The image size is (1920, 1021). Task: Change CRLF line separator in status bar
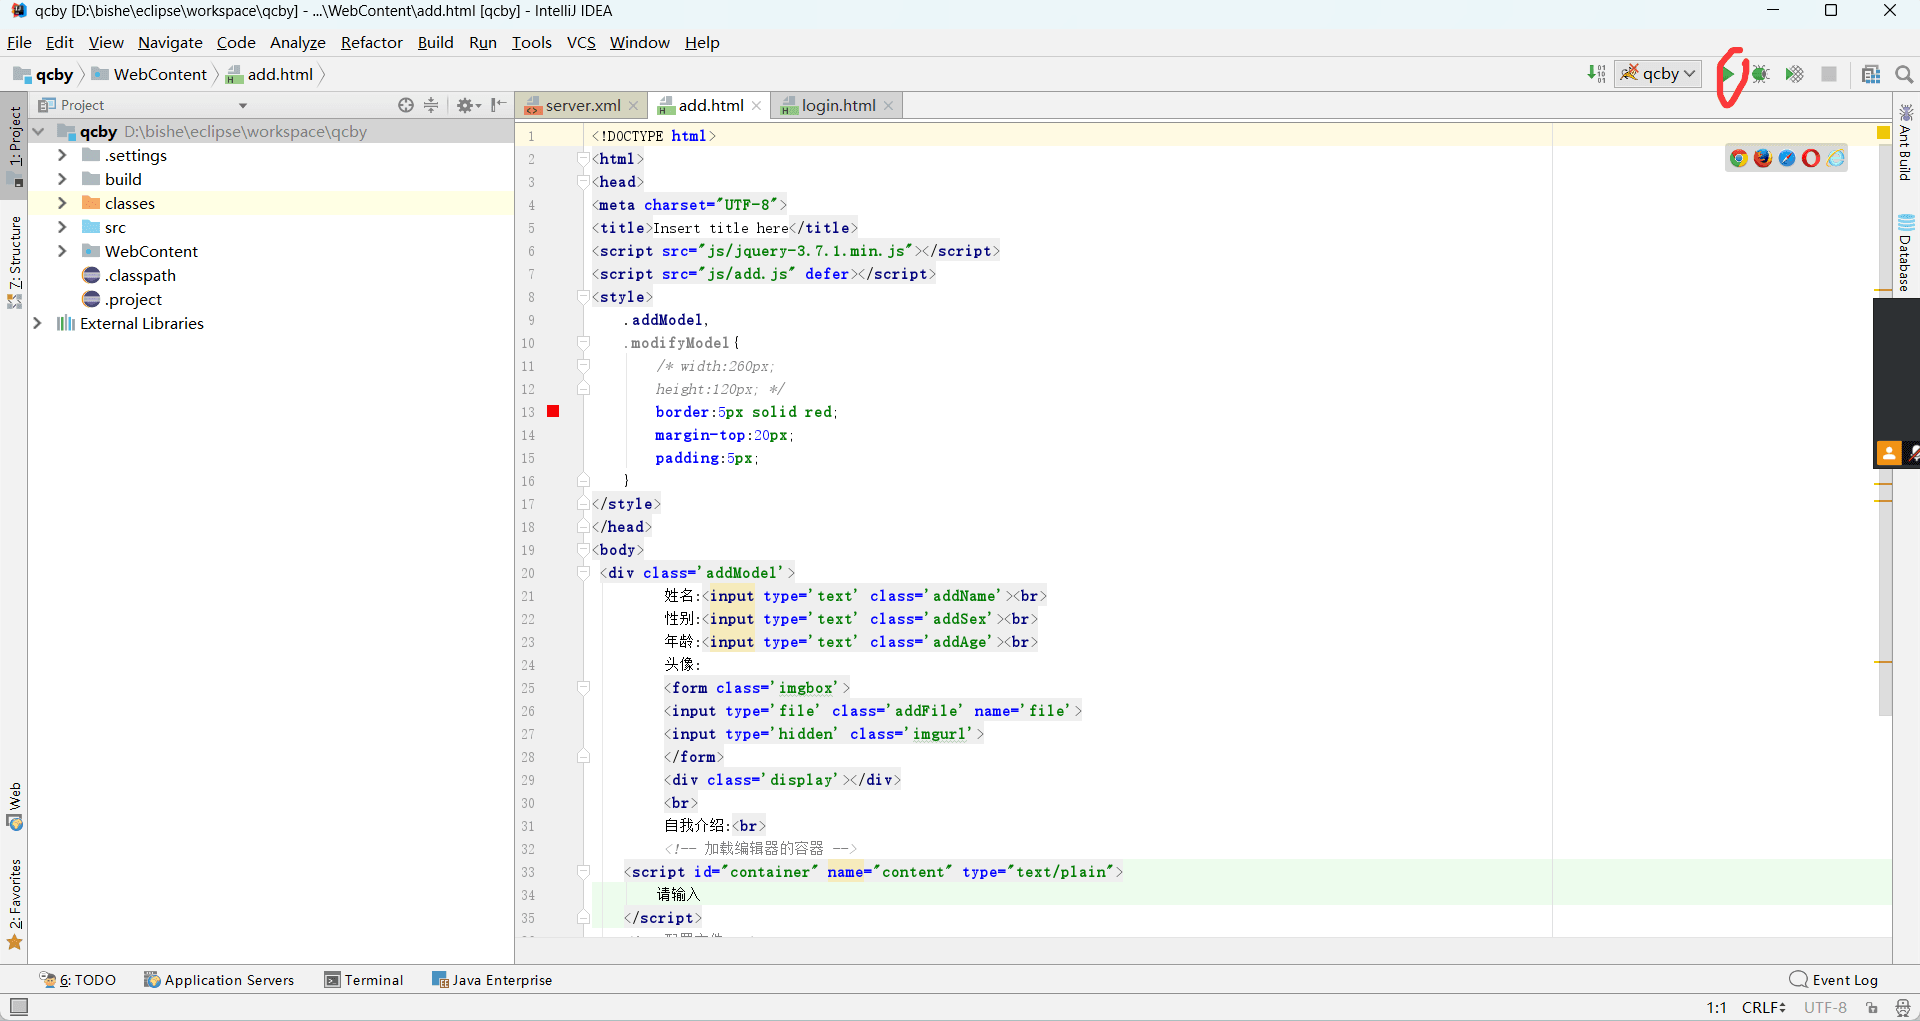(1764, 1007)
